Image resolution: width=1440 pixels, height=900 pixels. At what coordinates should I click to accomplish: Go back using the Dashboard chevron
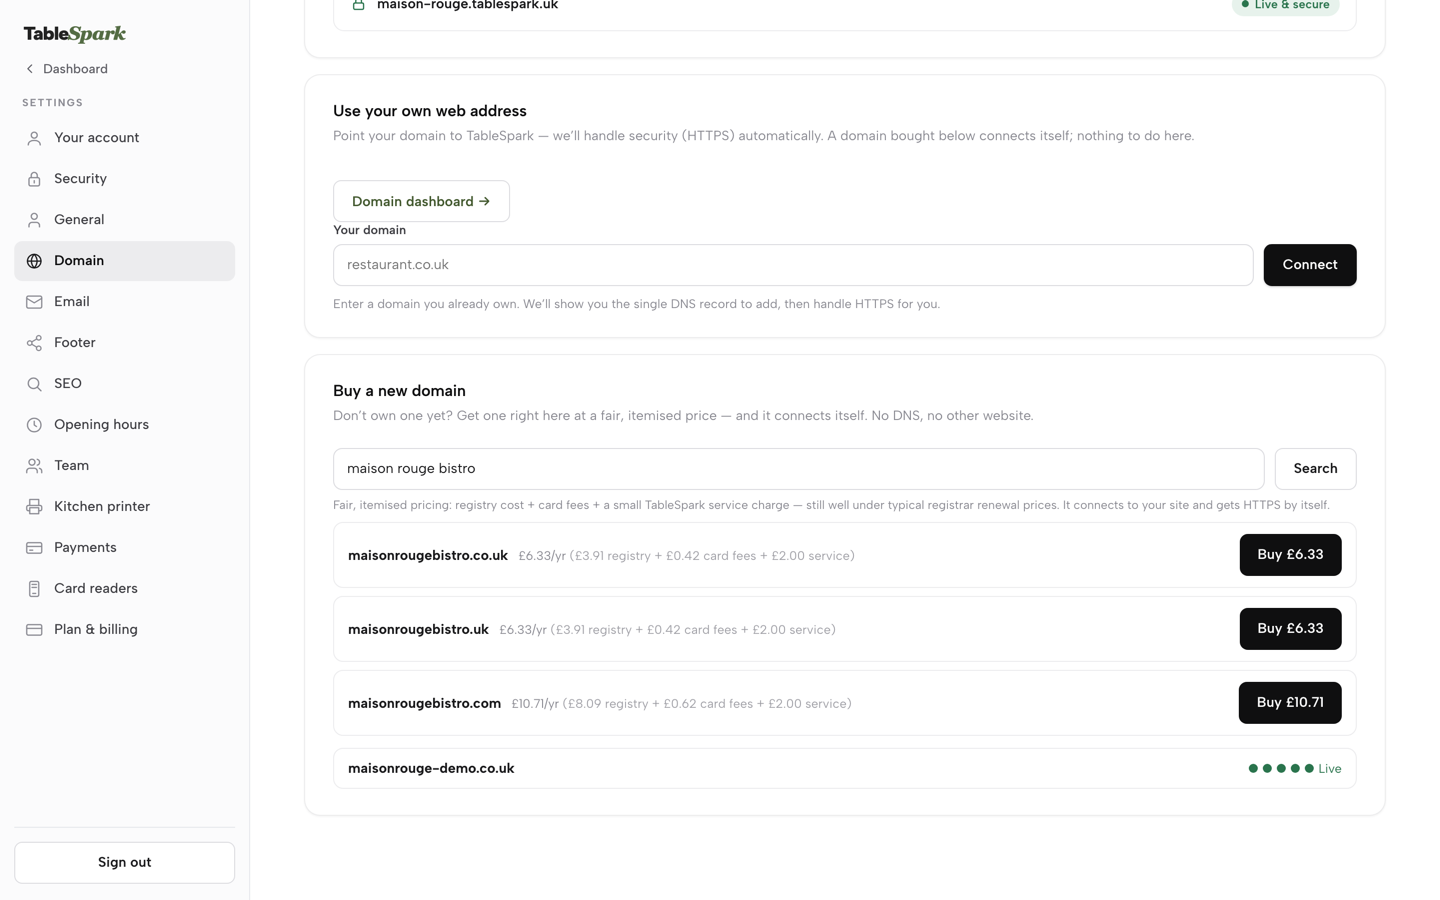coord(30,69)
